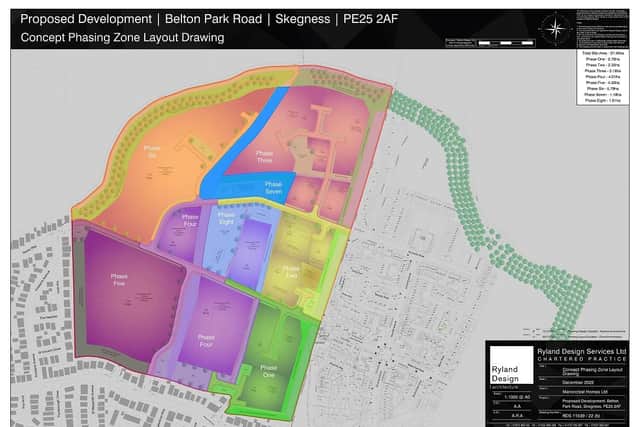This screenshot has height=427, width=640.
Task: Select 'Phase Two' row in area legend
Action: [603, 65]
